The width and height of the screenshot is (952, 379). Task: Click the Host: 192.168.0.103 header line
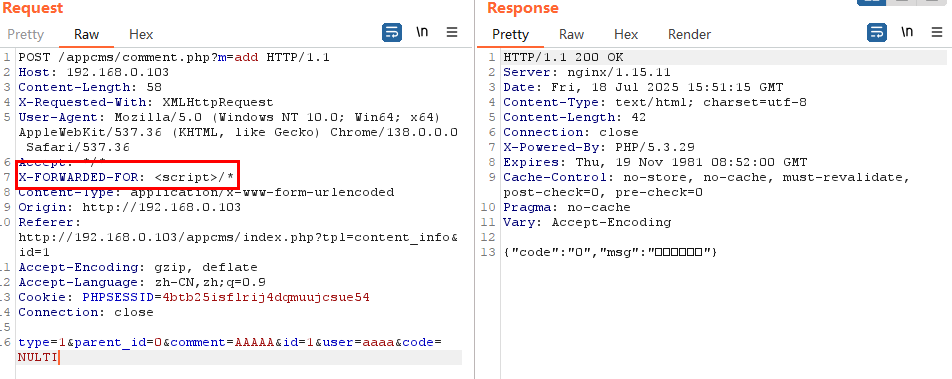[94, 73]
